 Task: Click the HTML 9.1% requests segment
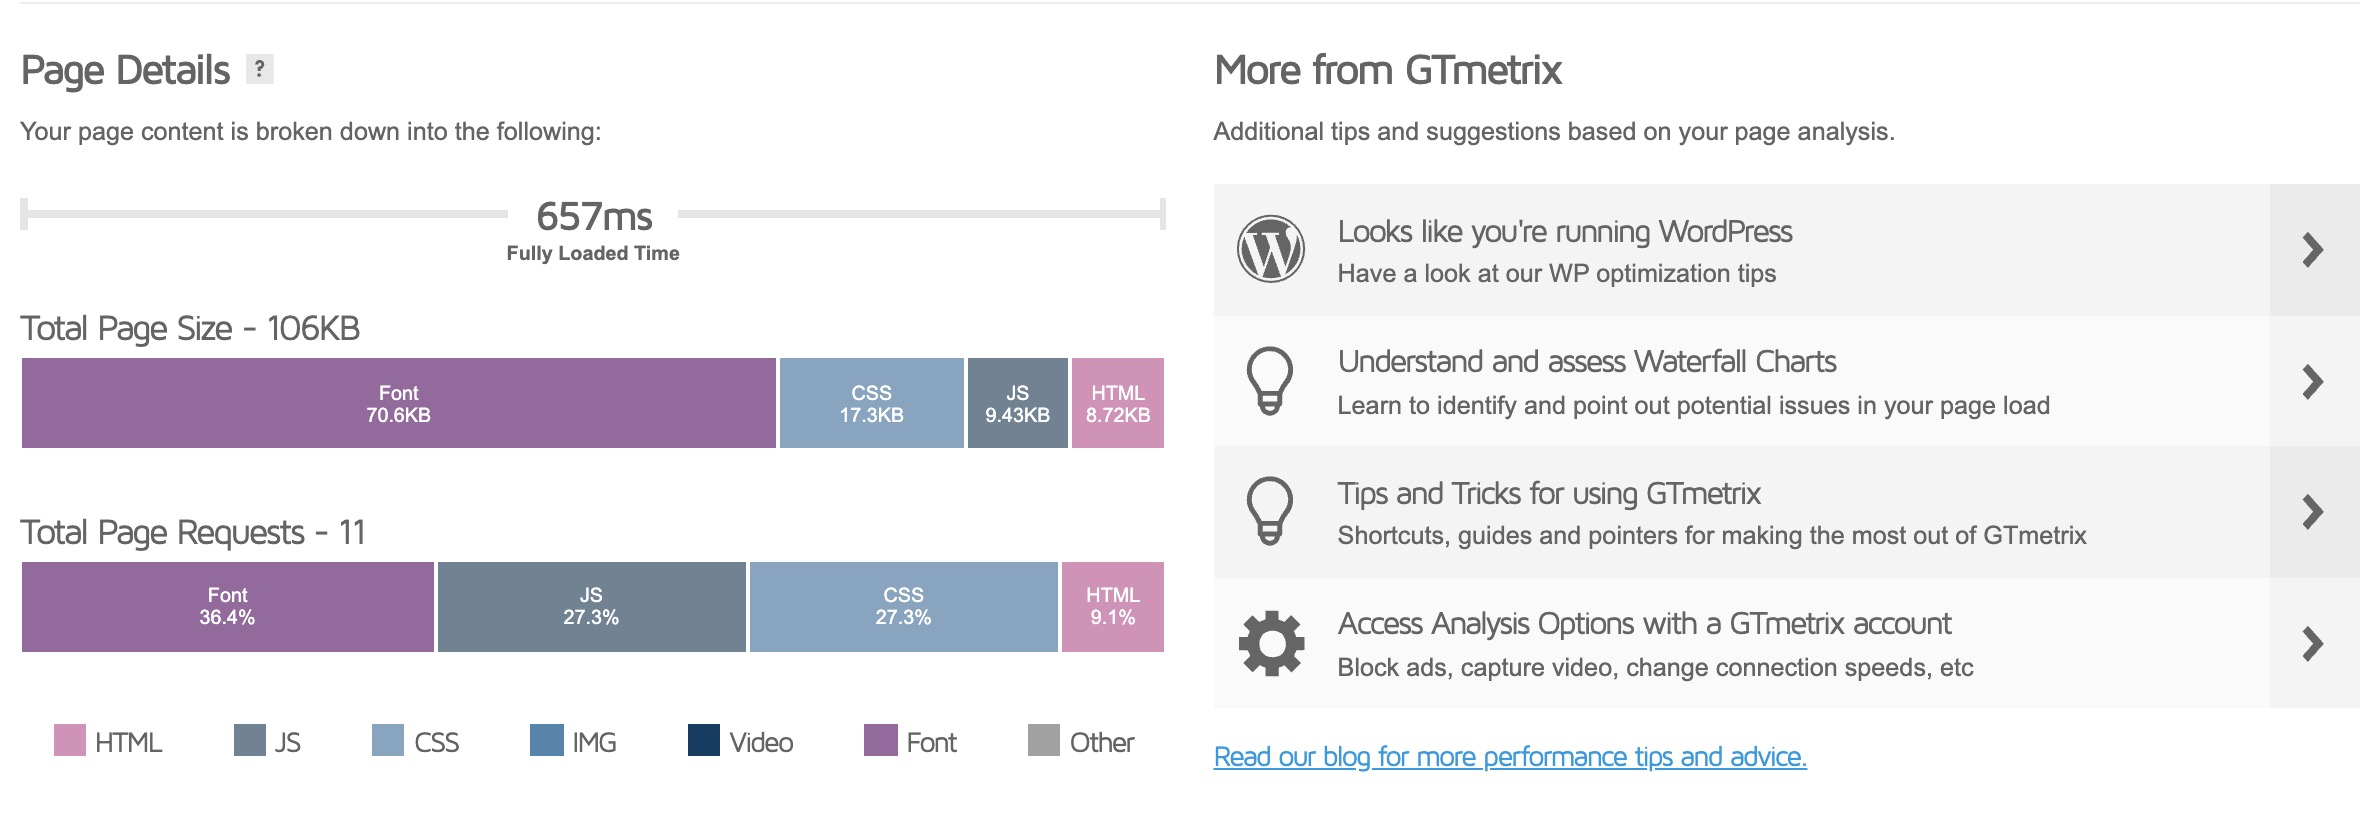point(1112,607)
